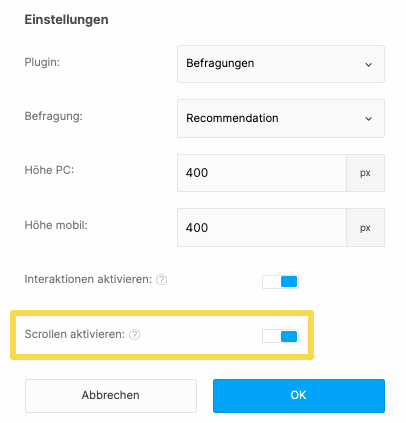Turn off the Scrollen aktivieren switch
This screenshot has width=406, height=423.
[x=280, y=336]
